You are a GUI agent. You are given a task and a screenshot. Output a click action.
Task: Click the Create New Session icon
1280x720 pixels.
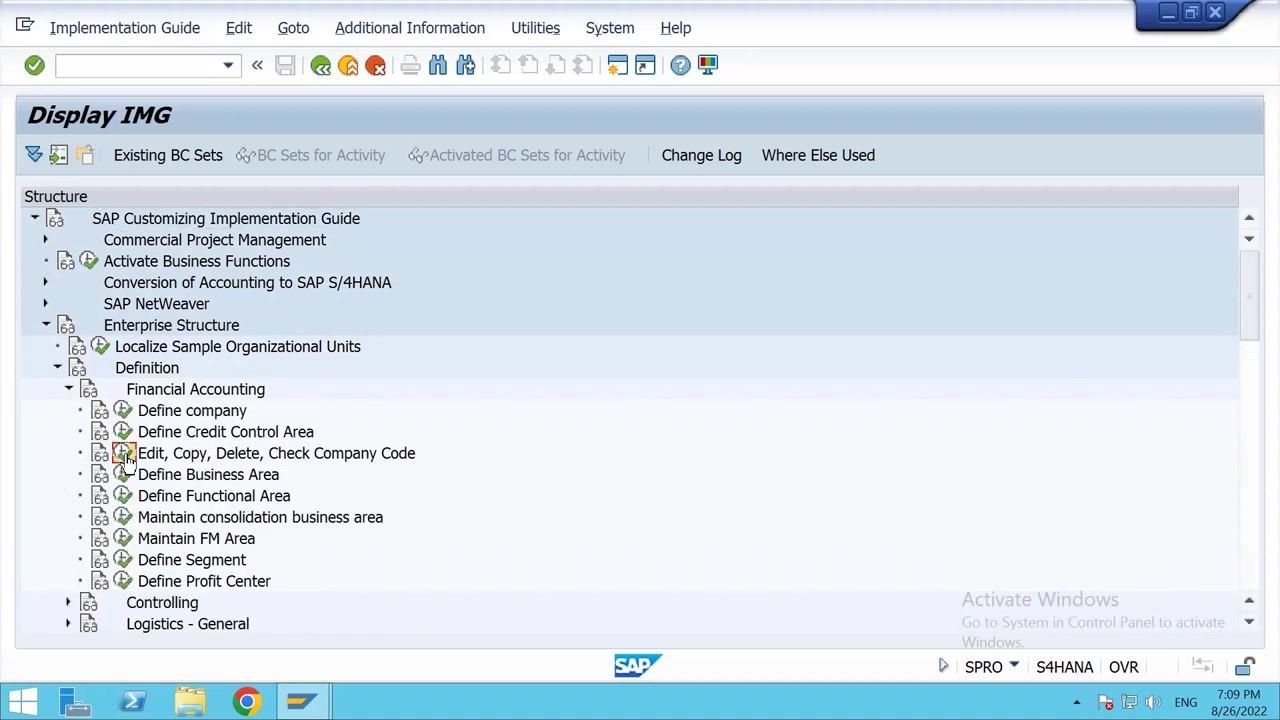[x=617, y=65]
